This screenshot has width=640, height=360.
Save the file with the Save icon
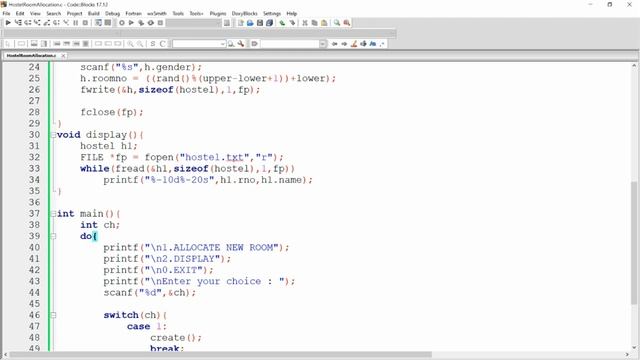pos(260,23)
